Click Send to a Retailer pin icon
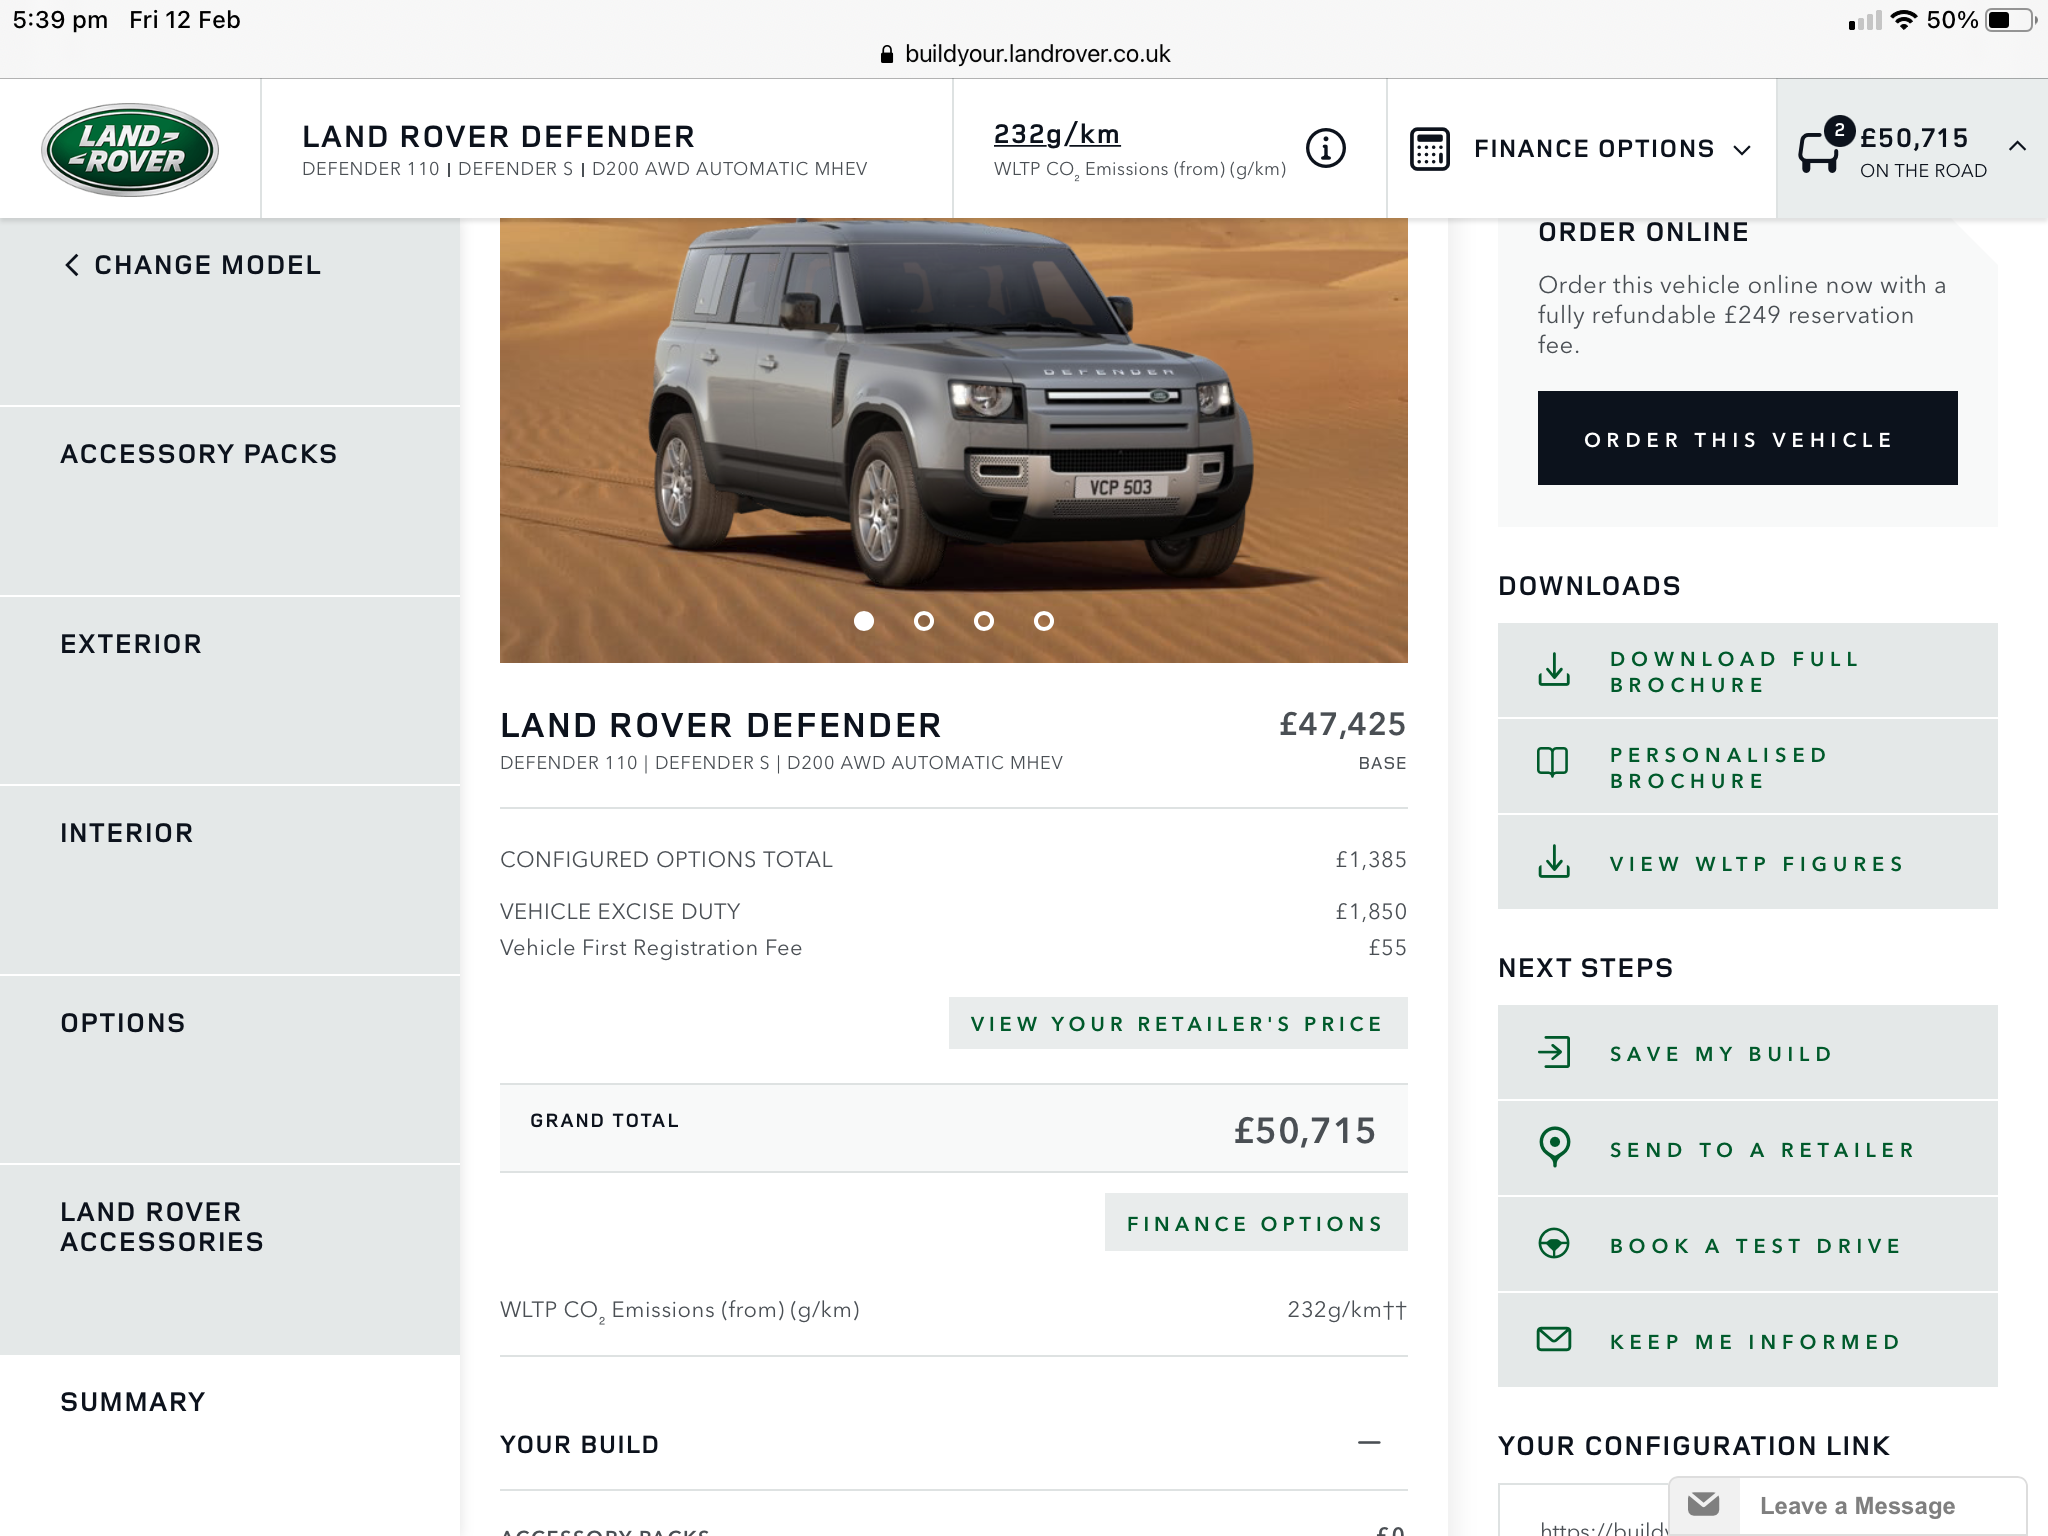The image size is (2048, 1536). [x=1554, y=1147]
